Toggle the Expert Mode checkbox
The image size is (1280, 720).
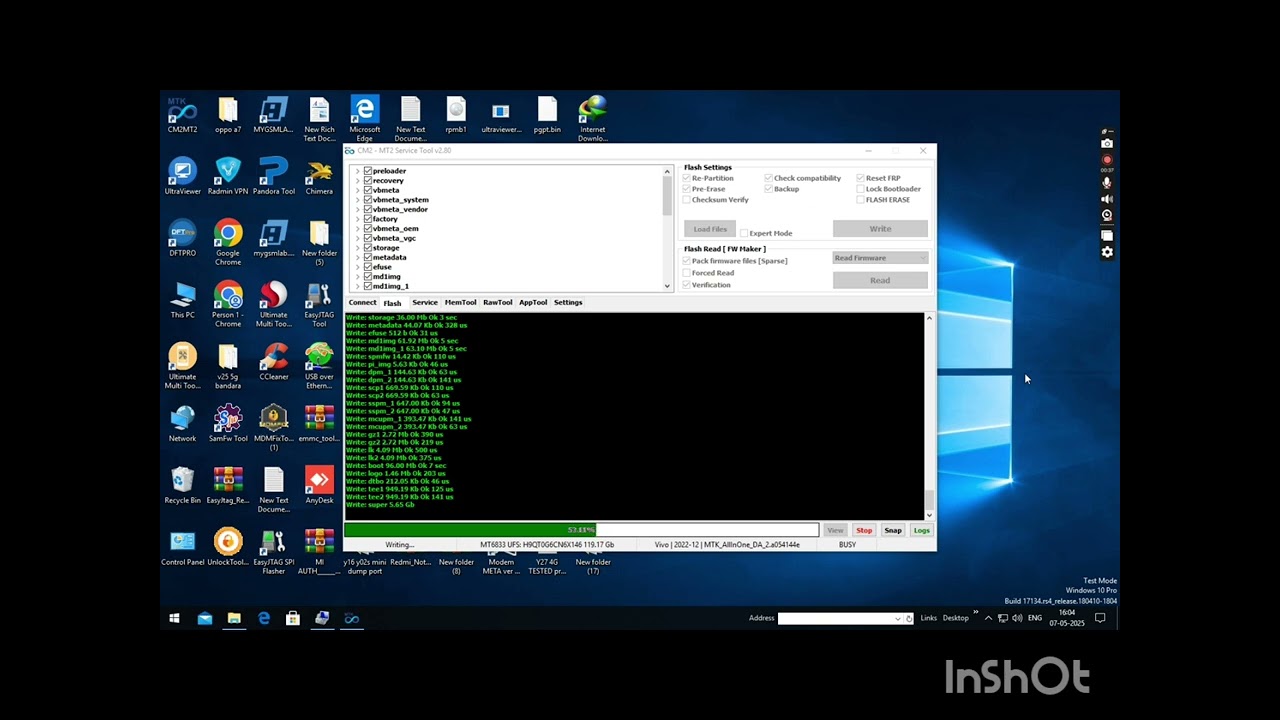point(744,233)
